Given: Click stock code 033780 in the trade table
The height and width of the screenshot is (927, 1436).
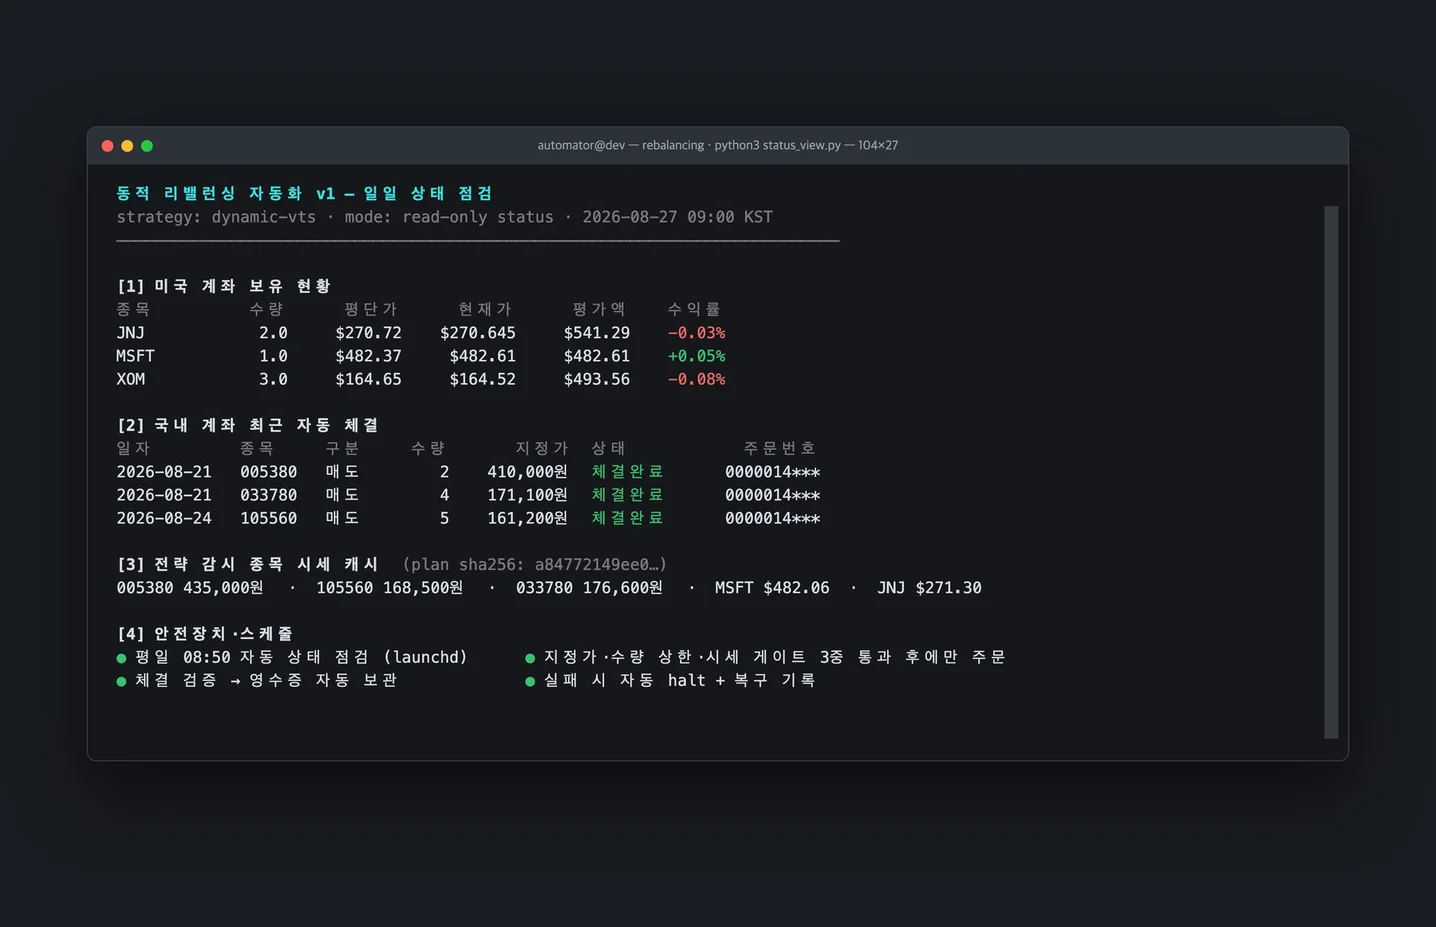Looking at the screenshot, I should coord(268,495).
